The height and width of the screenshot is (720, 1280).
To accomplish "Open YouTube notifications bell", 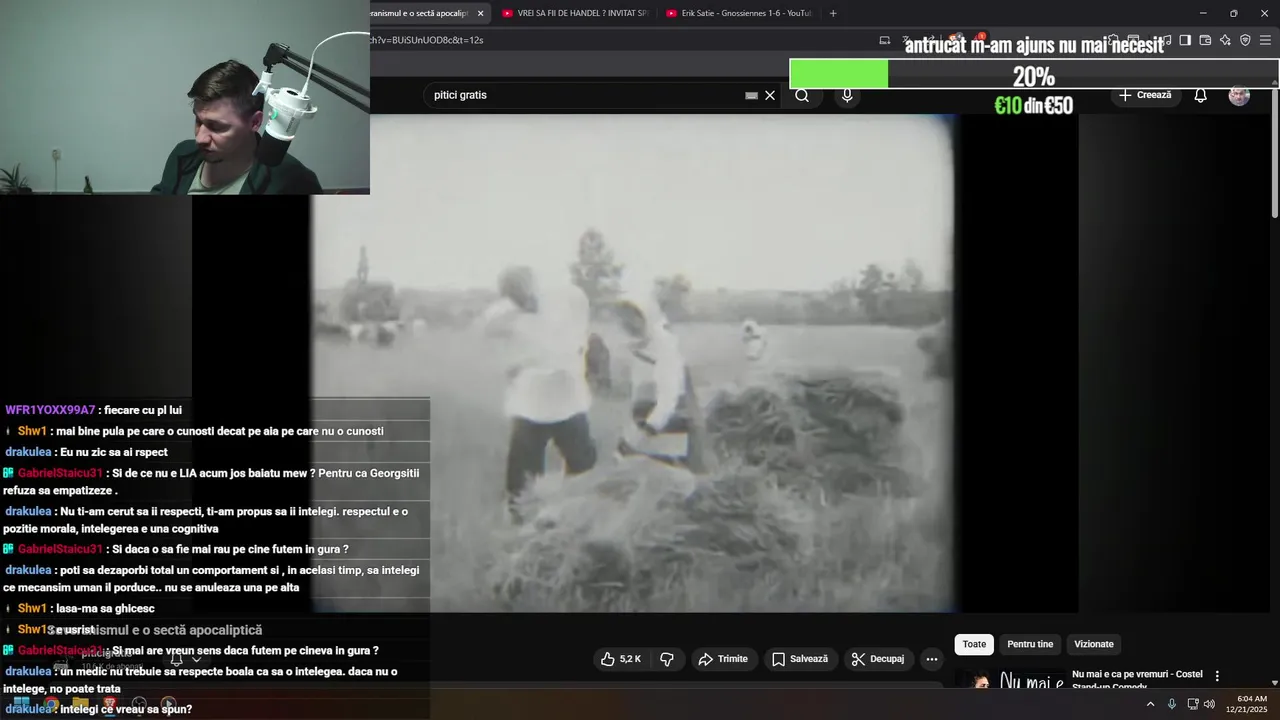I will tap(1200, 95).
